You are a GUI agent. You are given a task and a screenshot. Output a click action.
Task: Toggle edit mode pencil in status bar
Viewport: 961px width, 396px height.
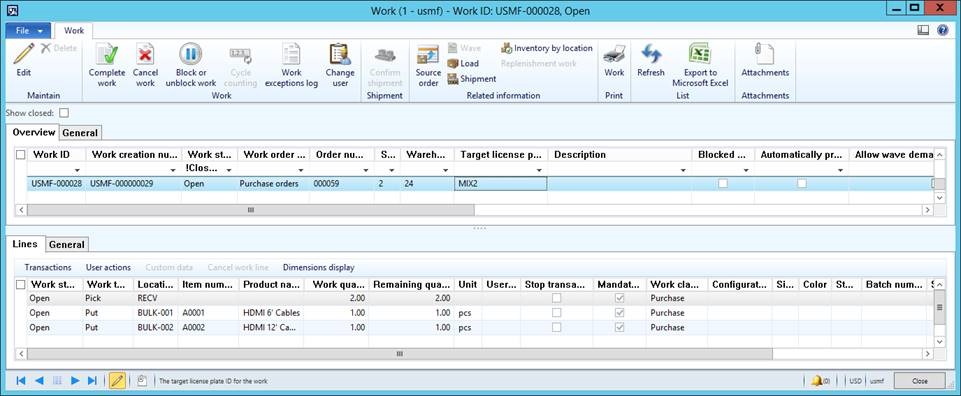click(117, 381)
